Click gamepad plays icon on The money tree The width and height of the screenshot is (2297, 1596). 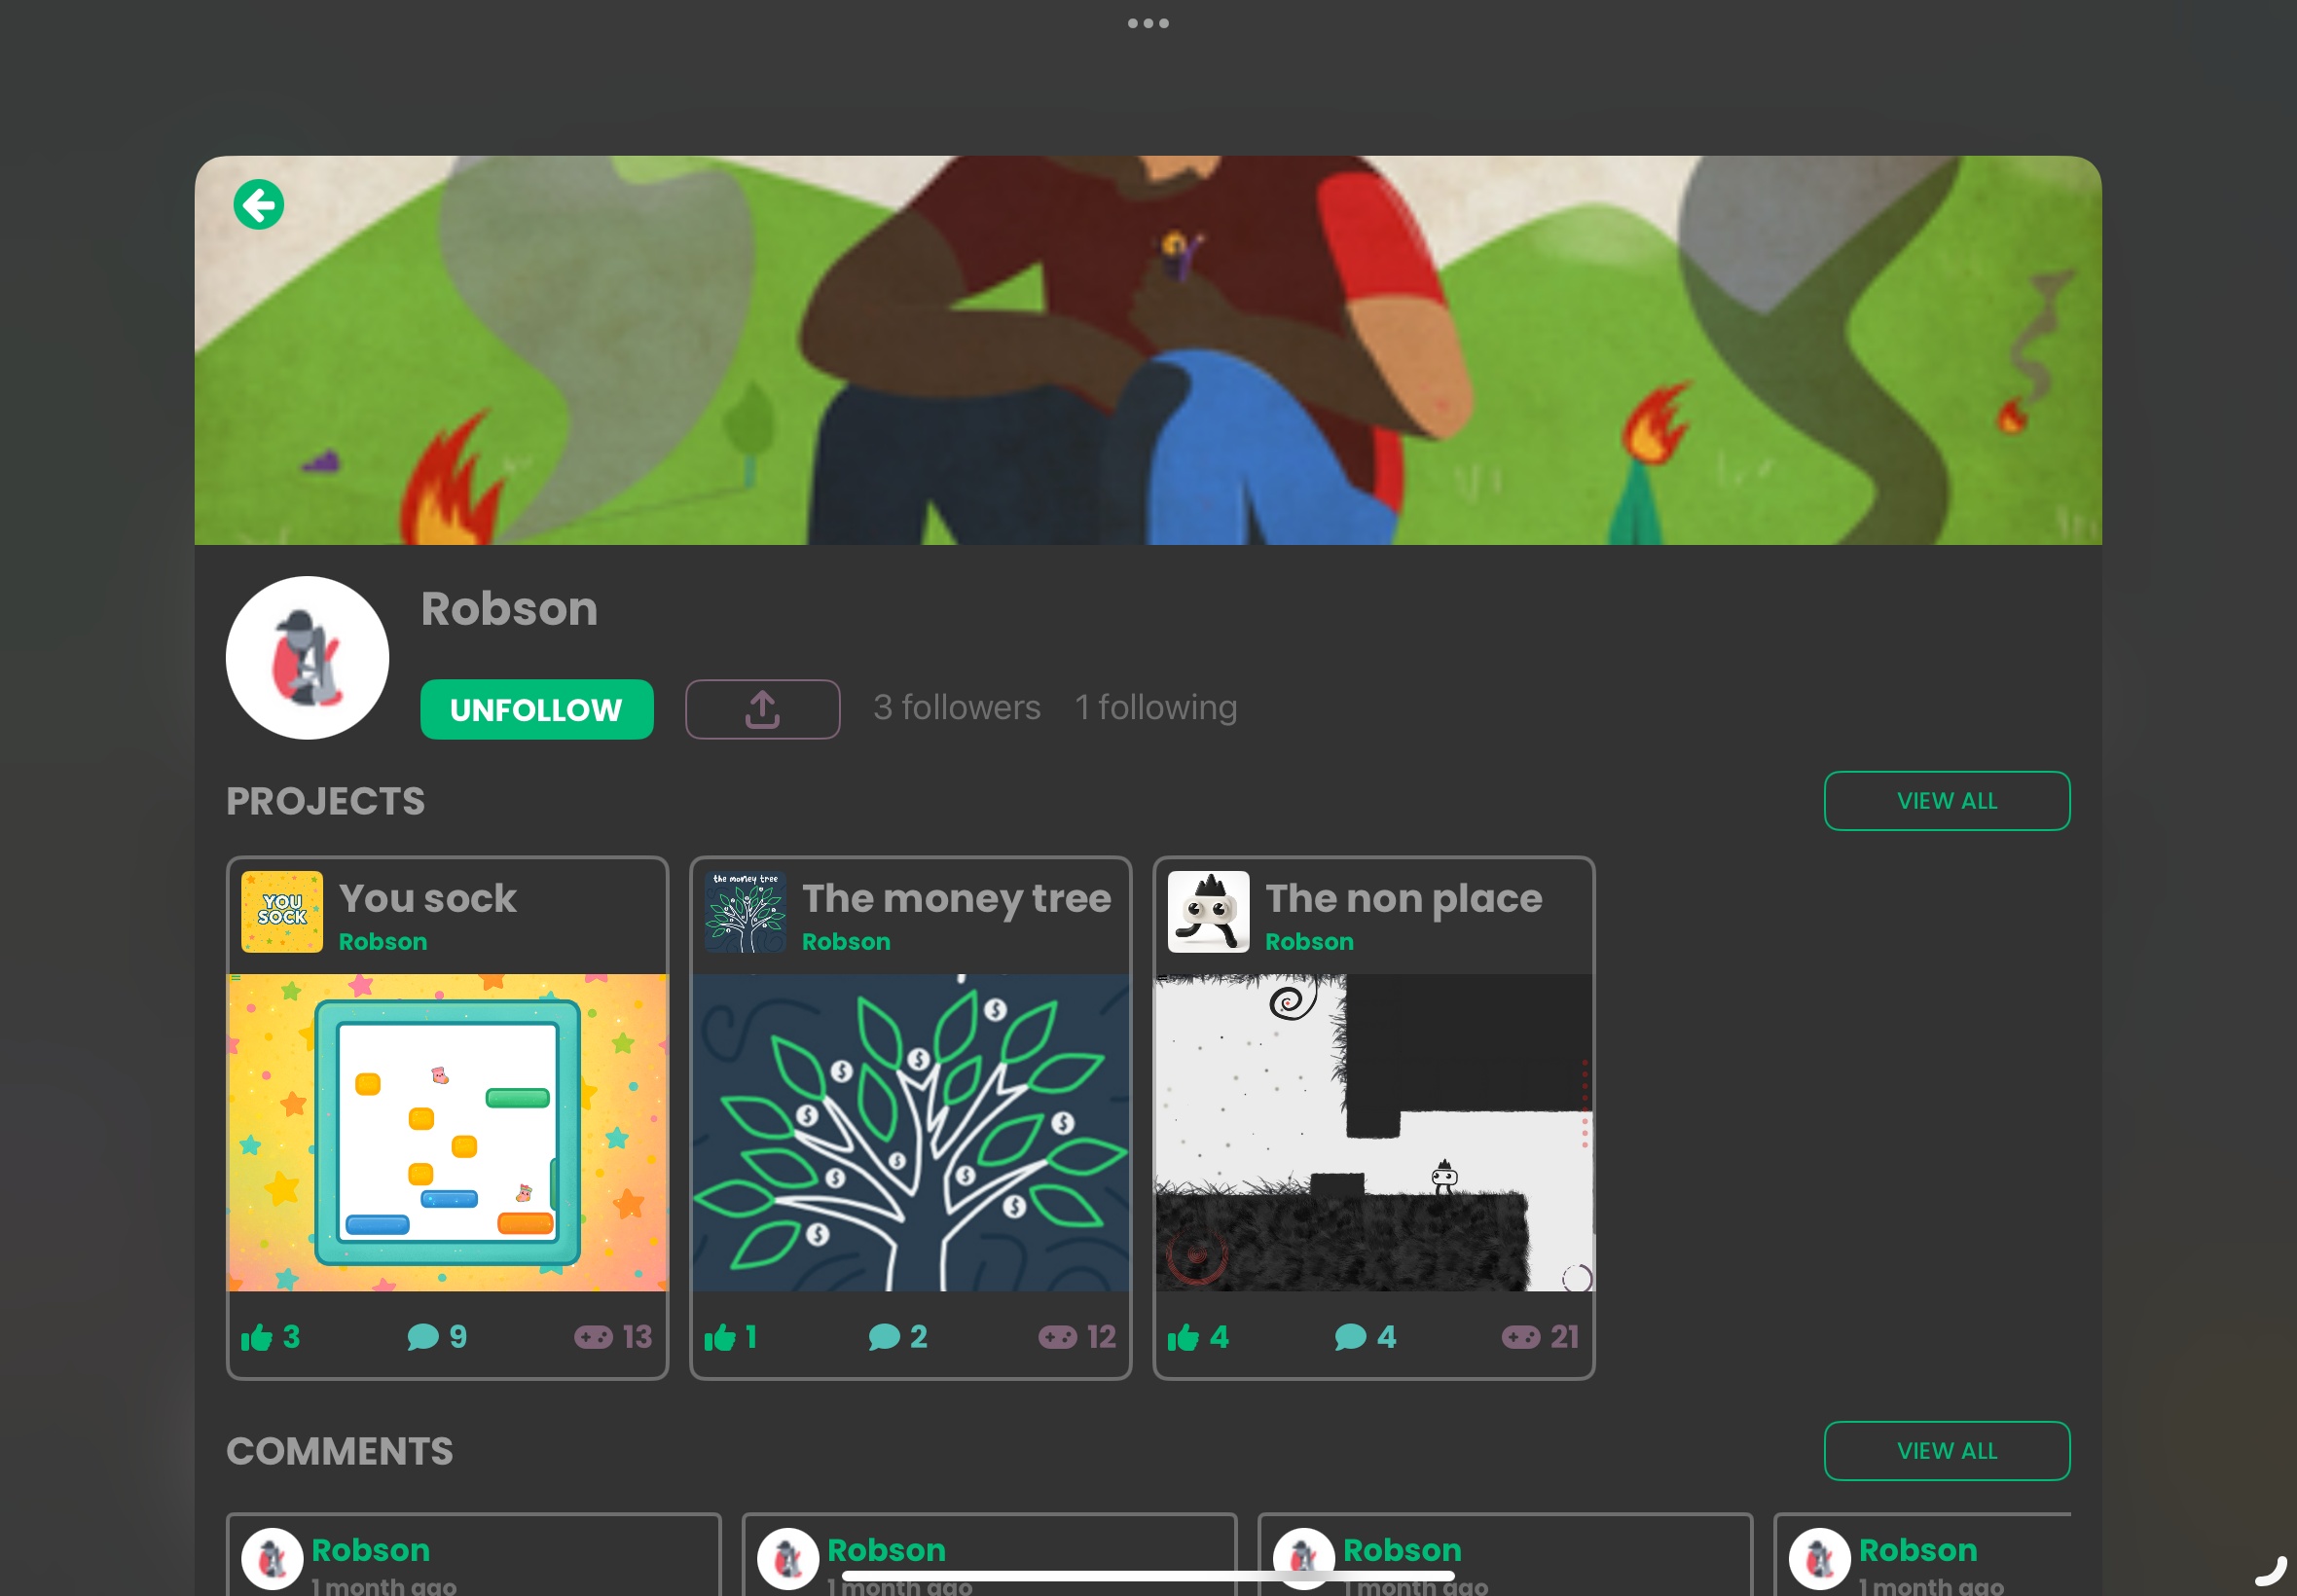pos(1057,1337)
